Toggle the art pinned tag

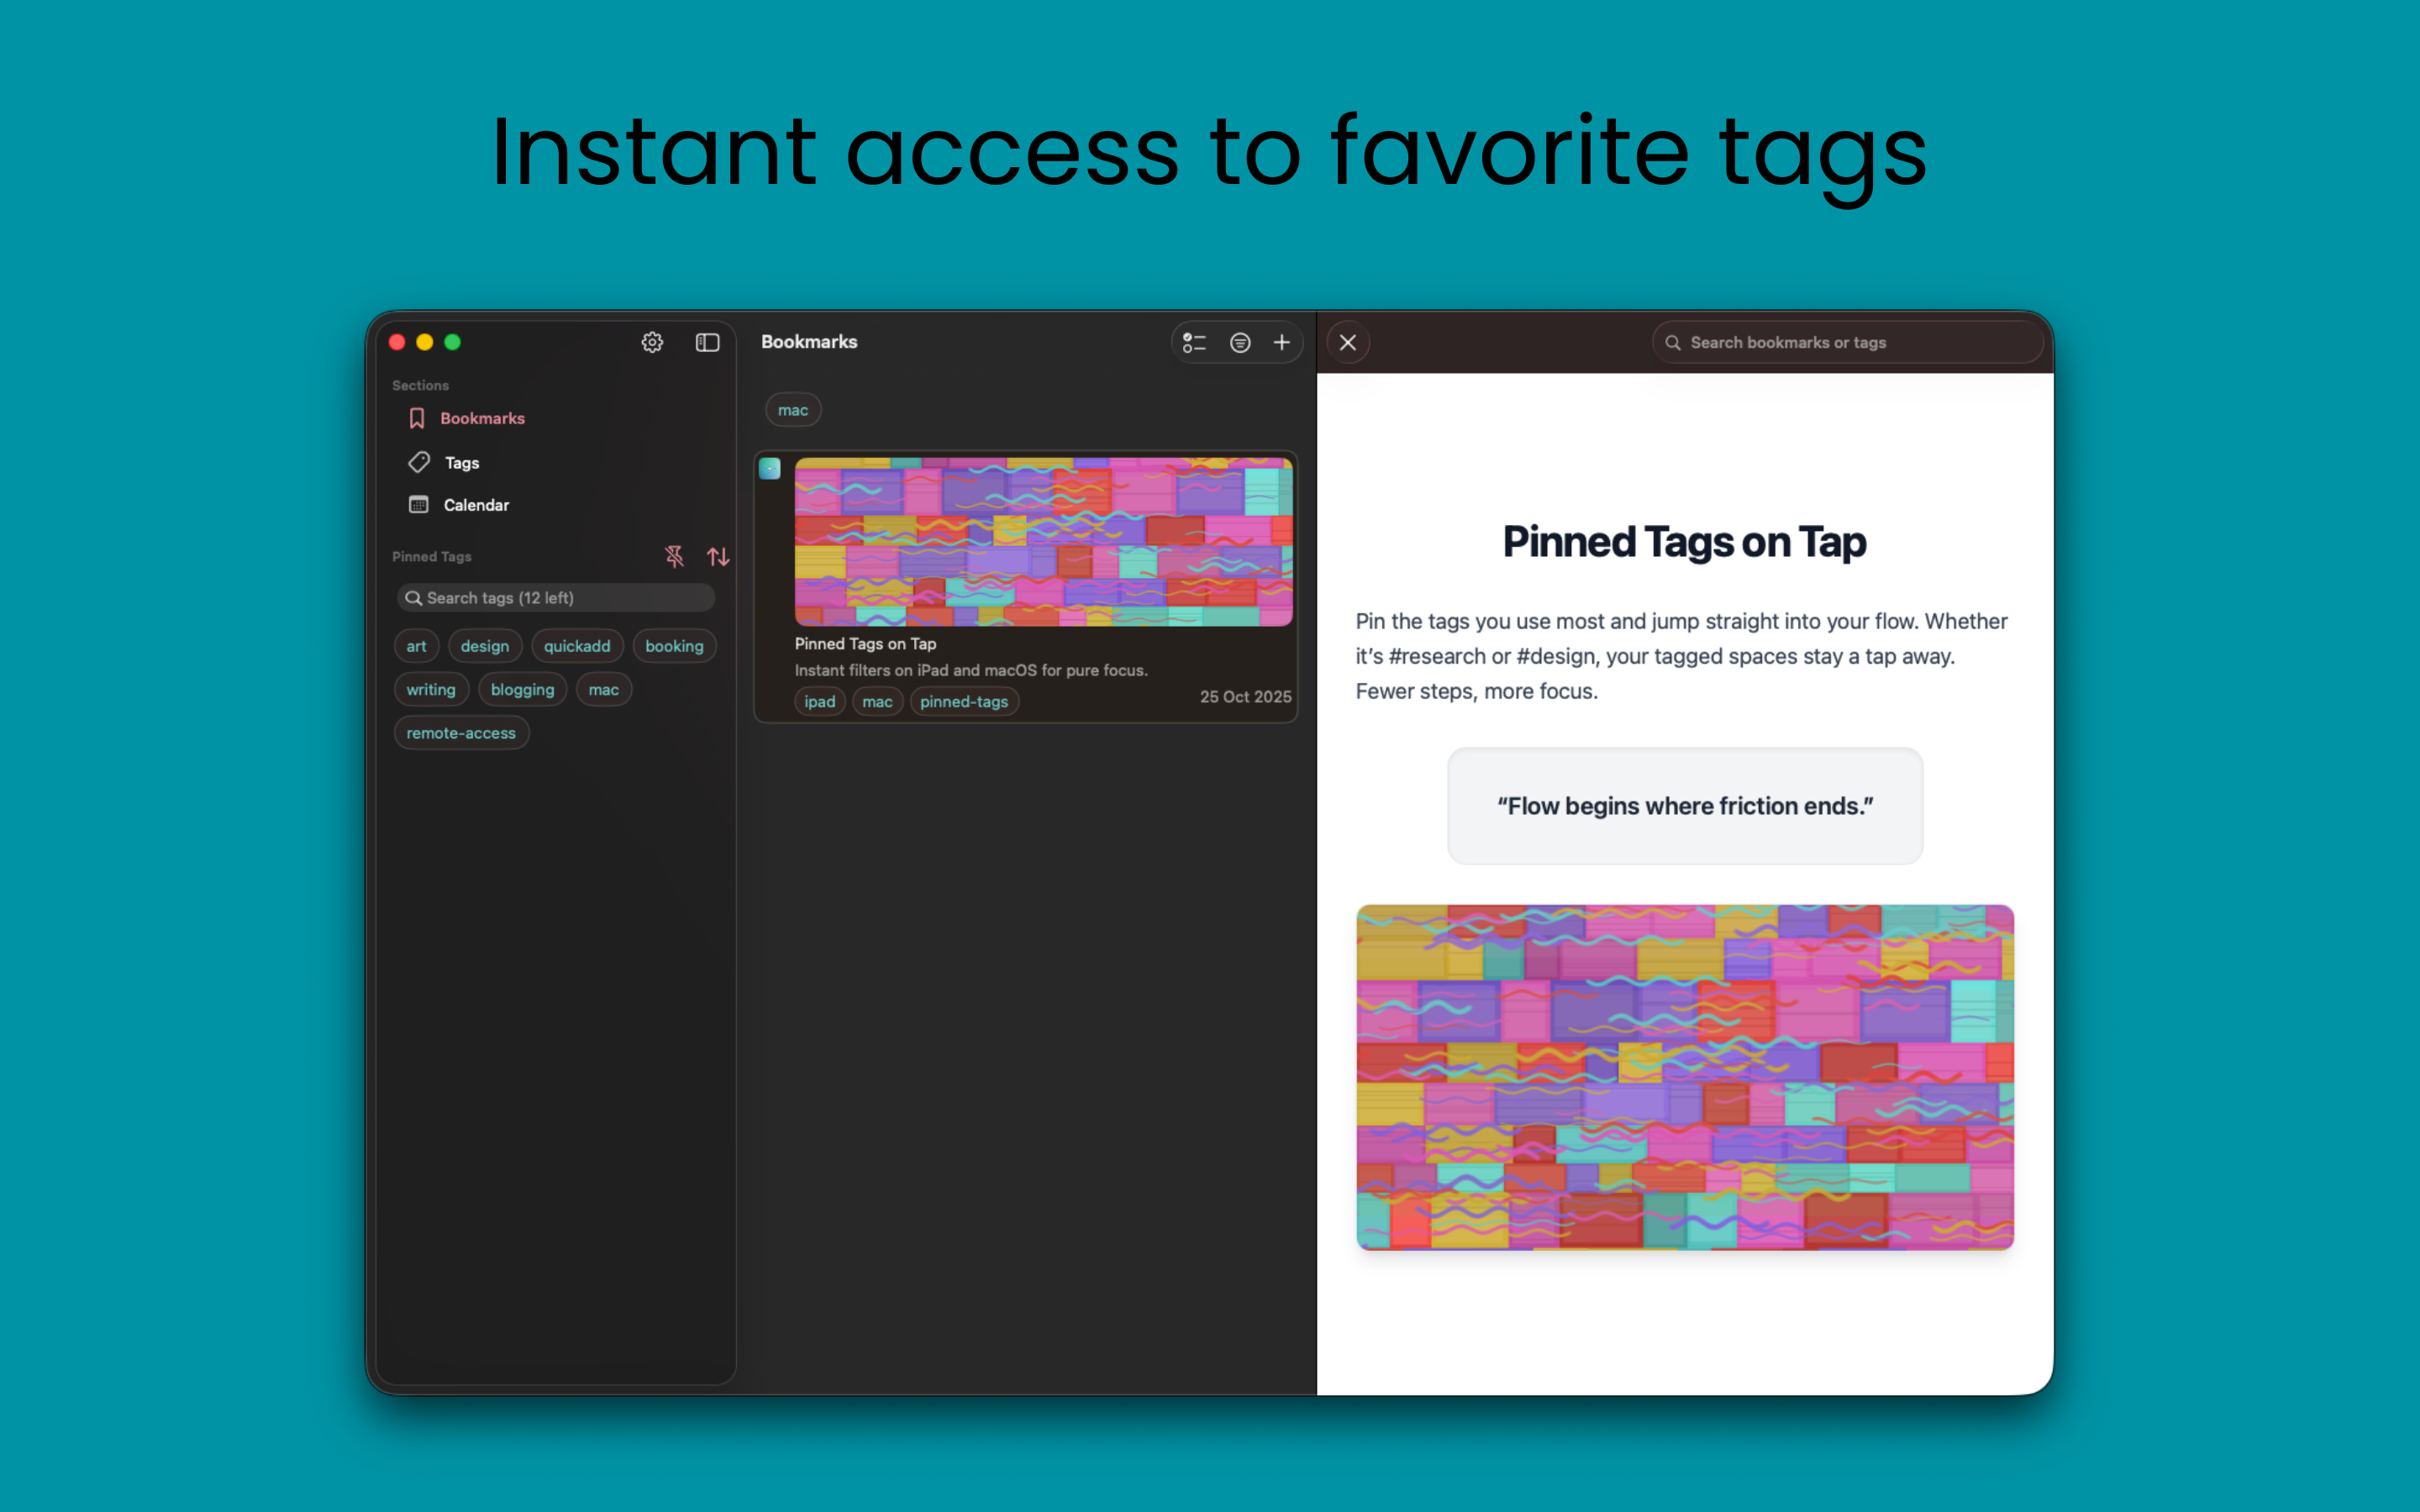[x=416, y=646]
